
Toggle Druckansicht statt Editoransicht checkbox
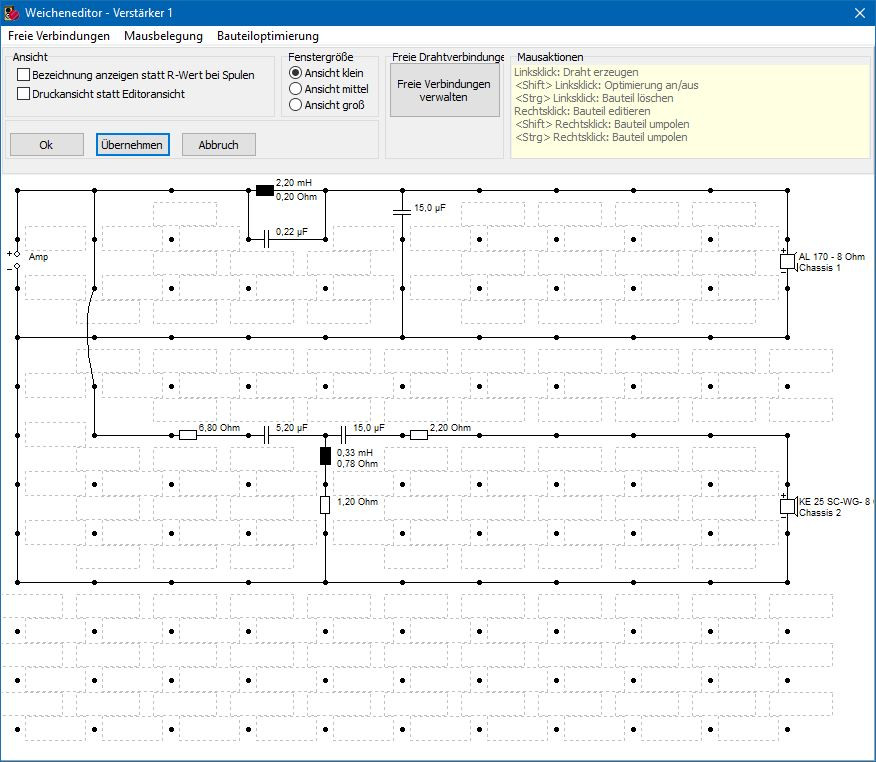[23, 94]
